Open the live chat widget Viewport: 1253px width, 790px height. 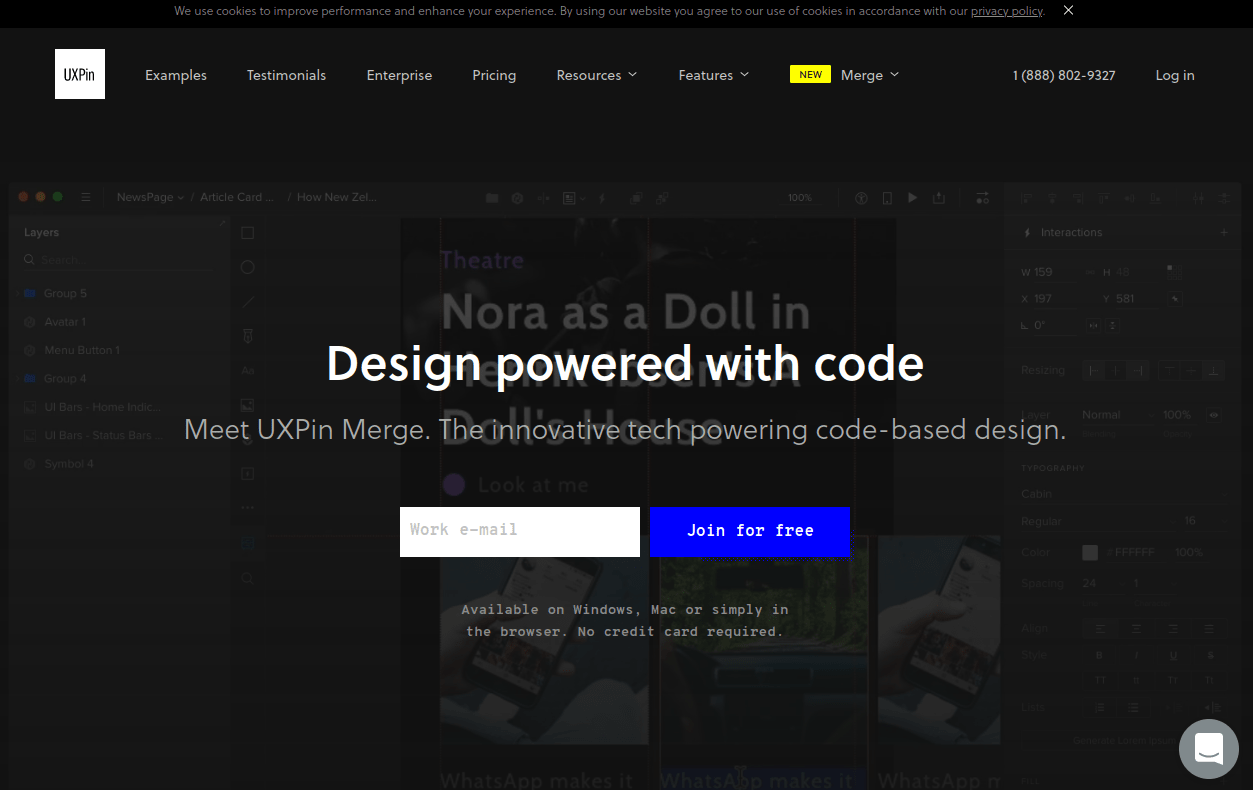coord(1208,748)
